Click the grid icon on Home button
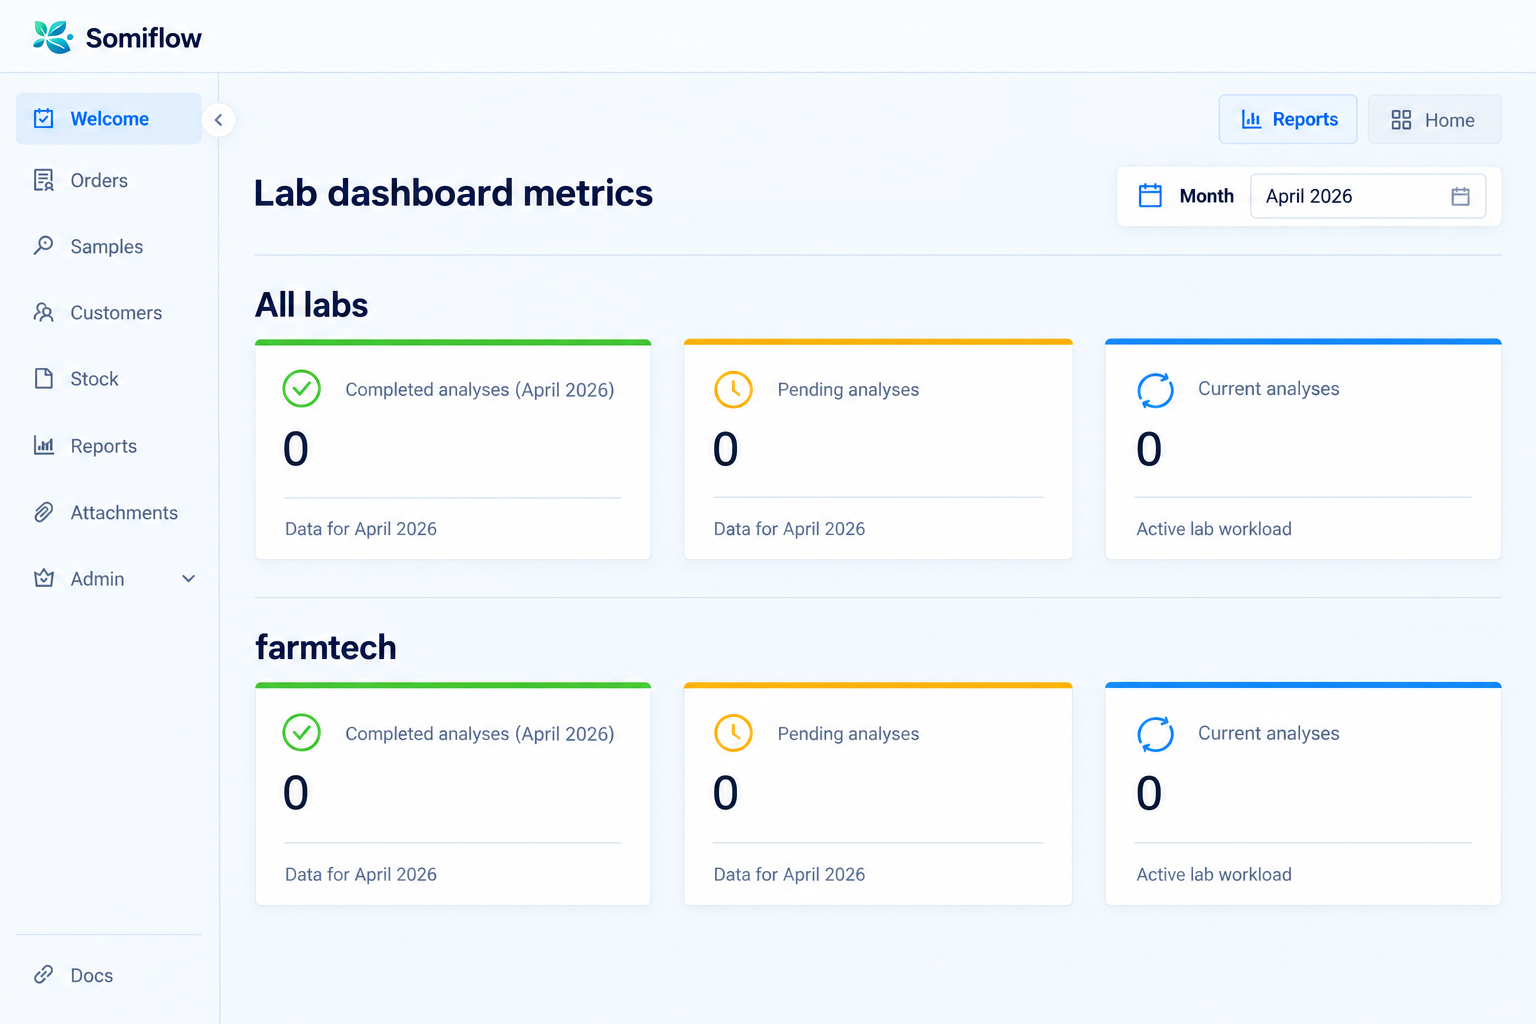1536x1024 pixels. pos(1401,120)
